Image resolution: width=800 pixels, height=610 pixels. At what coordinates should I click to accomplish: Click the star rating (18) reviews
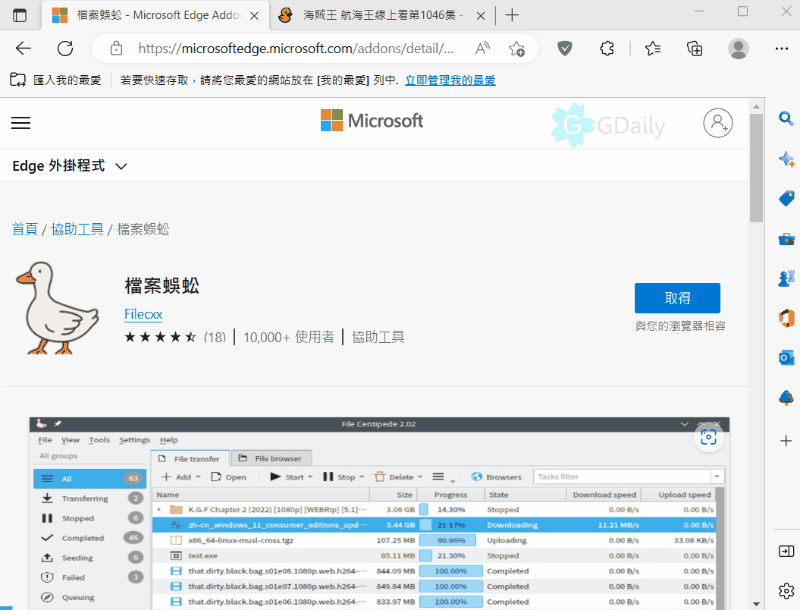(x=175, y=337)
